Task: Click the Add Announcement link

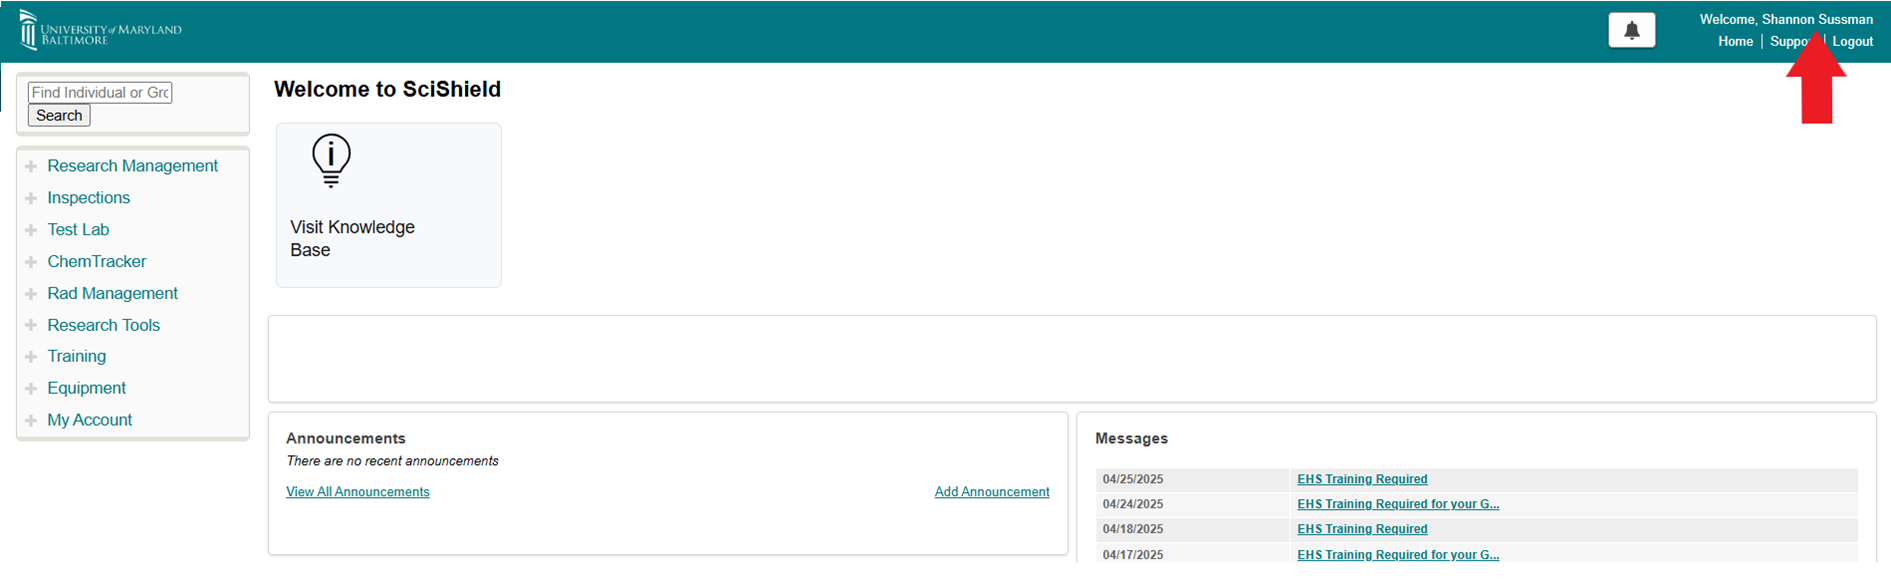Action: click(991, 492)
